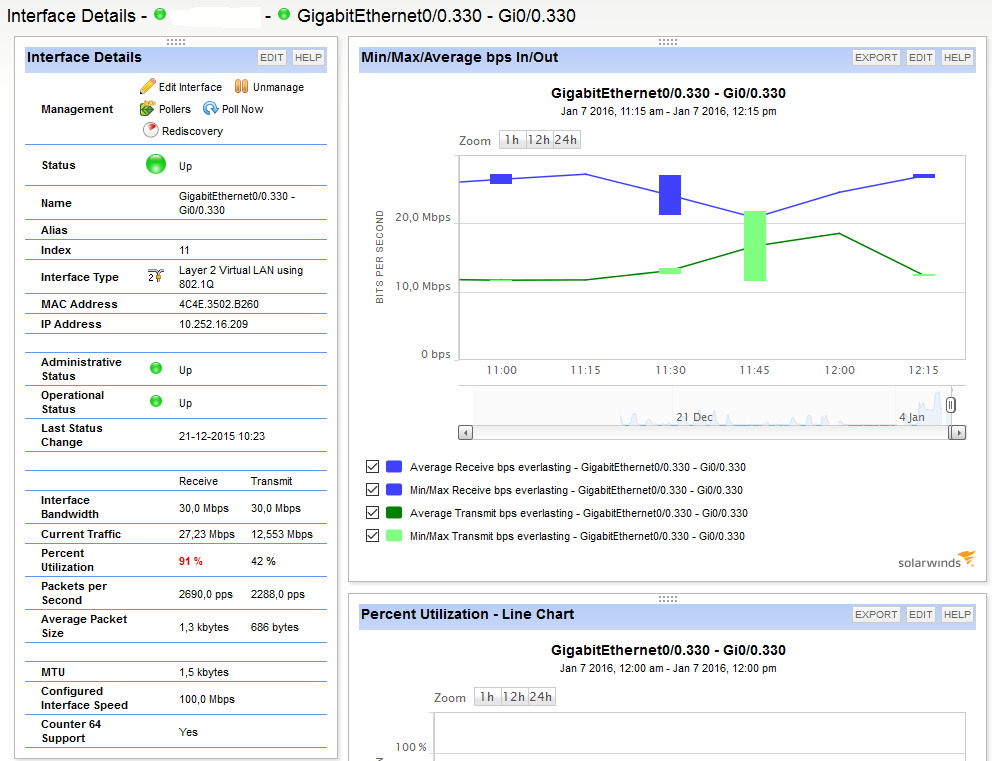Click the chart navigator right handle
This screenshot has height=761, width=992.
click(950, 405)
